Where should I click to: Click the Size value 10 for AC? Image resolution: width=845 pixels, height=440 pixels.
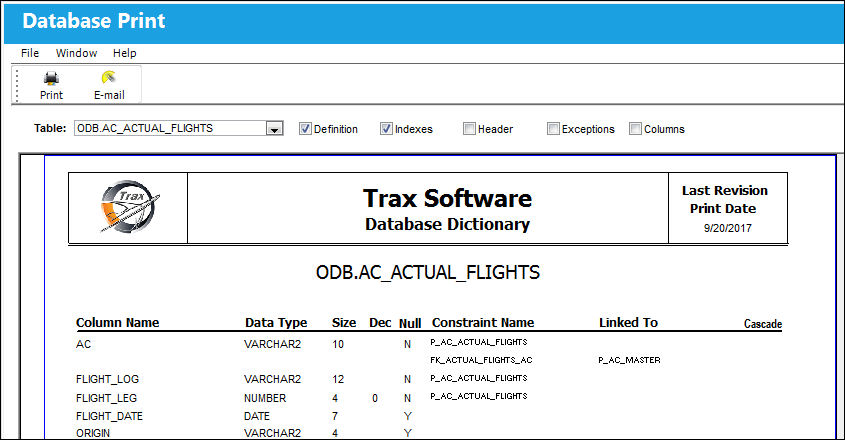click(338, 344)
